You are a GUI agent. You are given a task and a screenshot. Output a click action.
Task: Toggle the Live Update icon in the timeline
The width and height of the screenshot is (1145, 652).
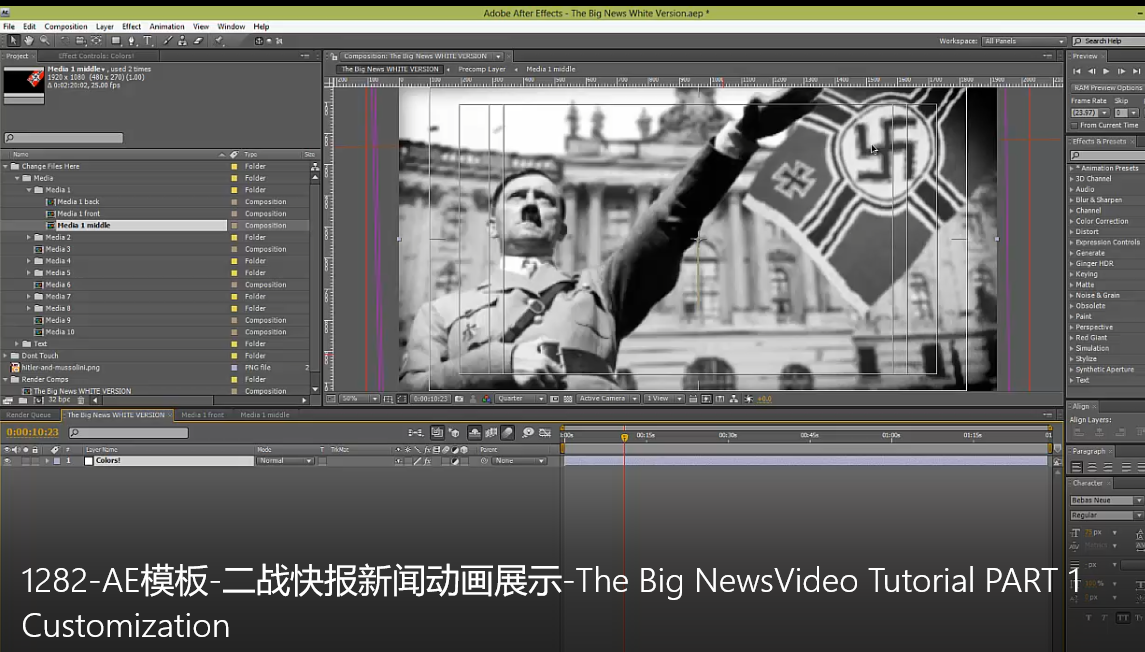coord(437,433)
